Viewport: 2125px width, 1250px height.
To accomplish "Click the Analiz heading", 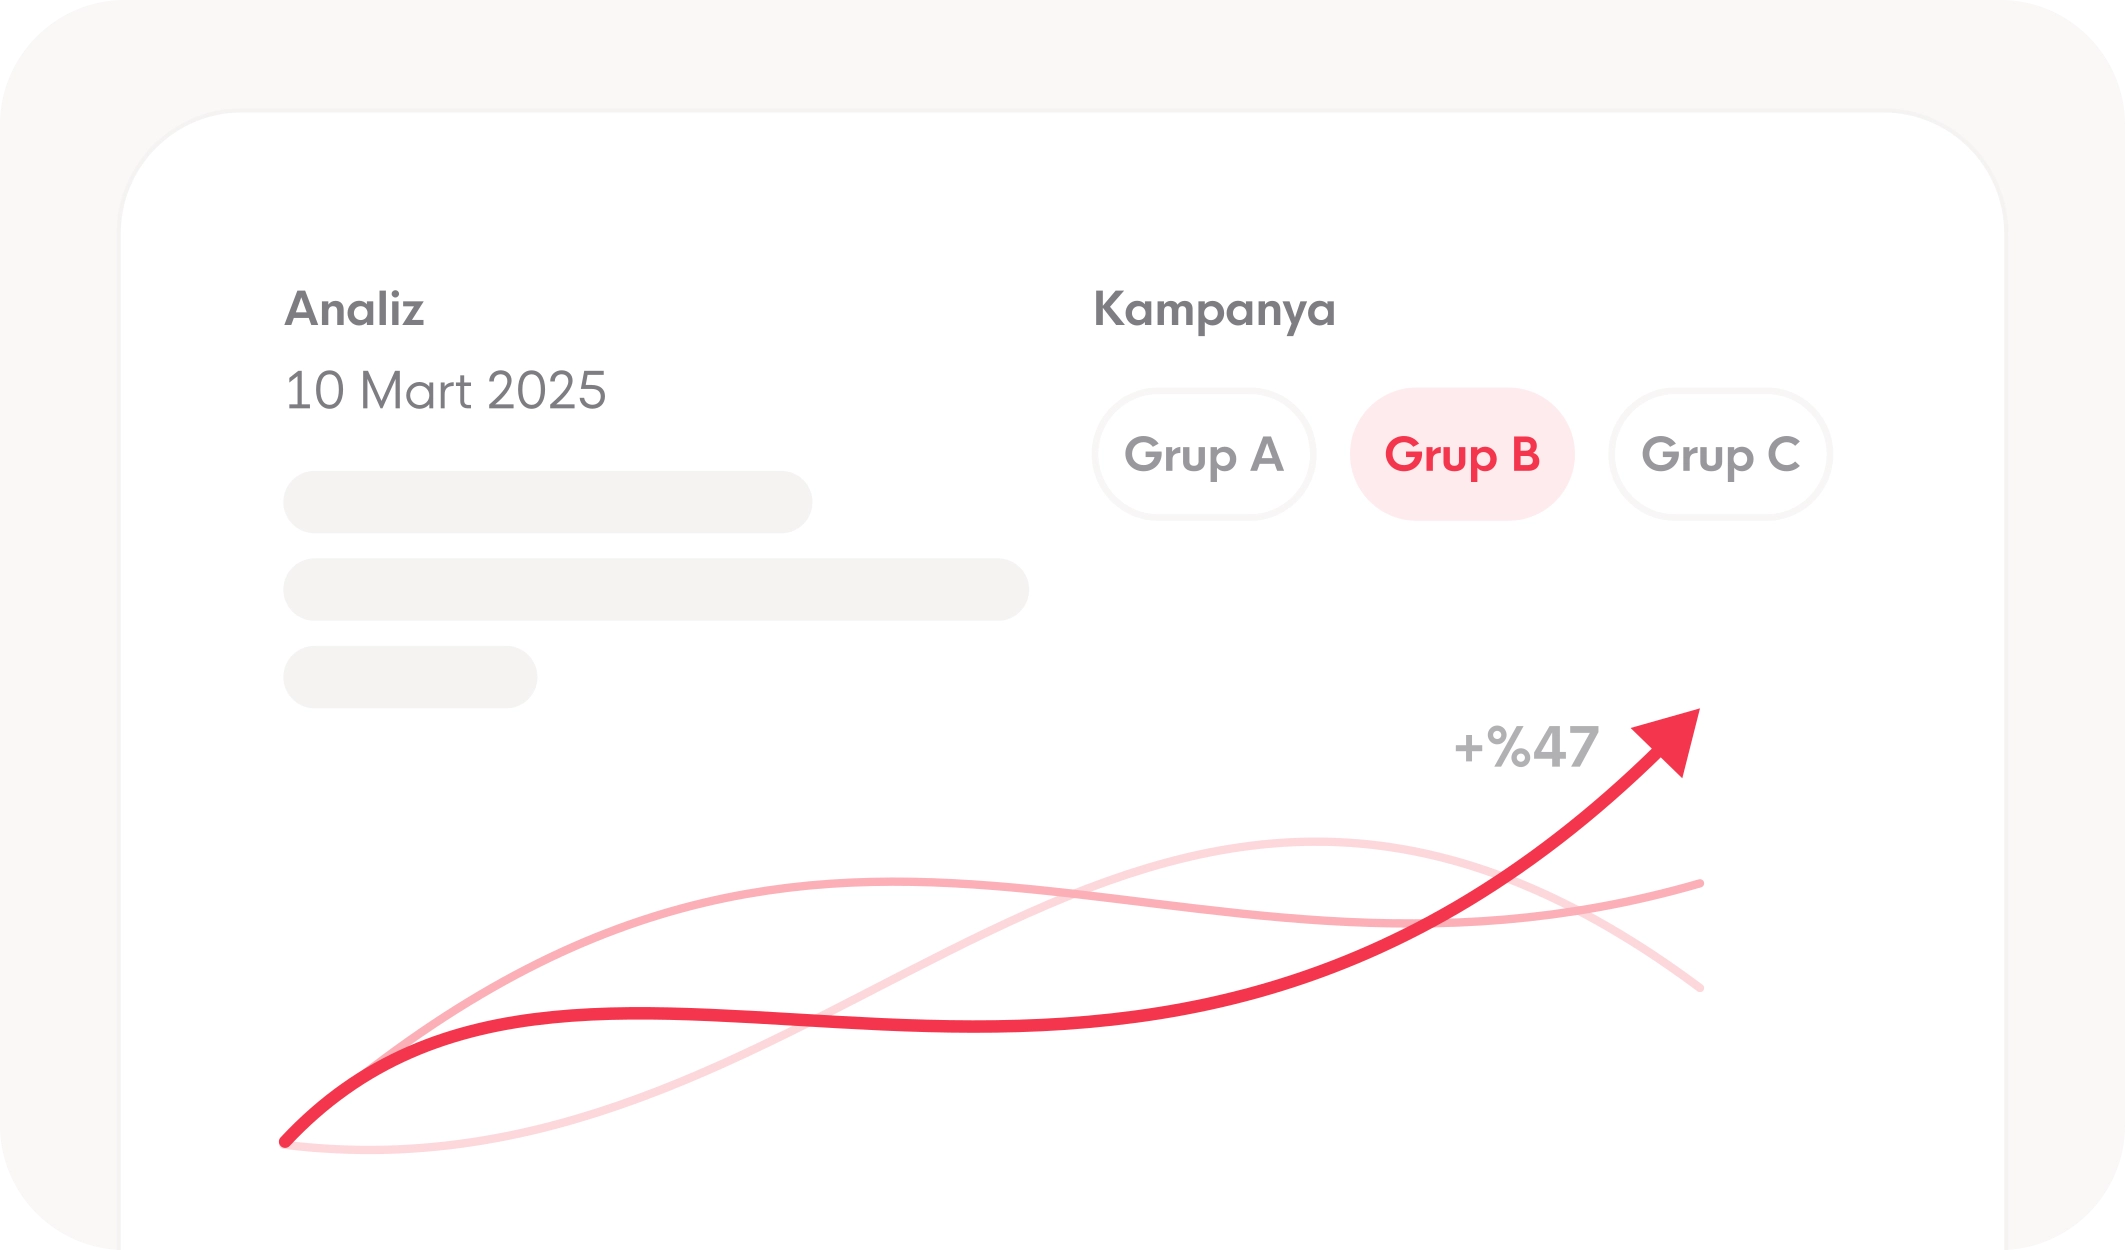I will pyautogui.click(x=354, y=309).
